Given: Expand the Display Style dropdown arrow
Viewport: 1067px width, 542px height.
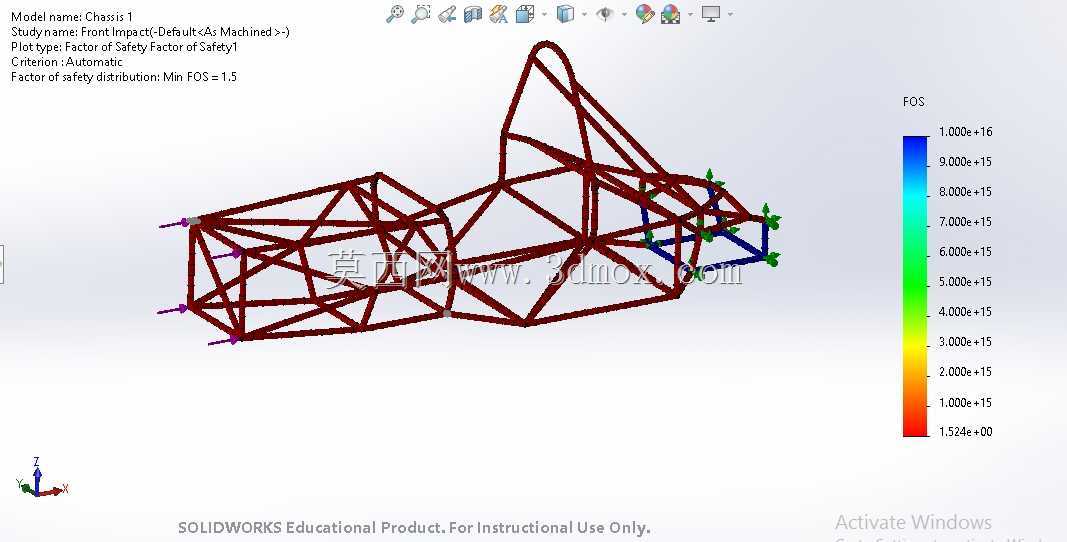Looking at the screenshot, I should coord(585,14).
